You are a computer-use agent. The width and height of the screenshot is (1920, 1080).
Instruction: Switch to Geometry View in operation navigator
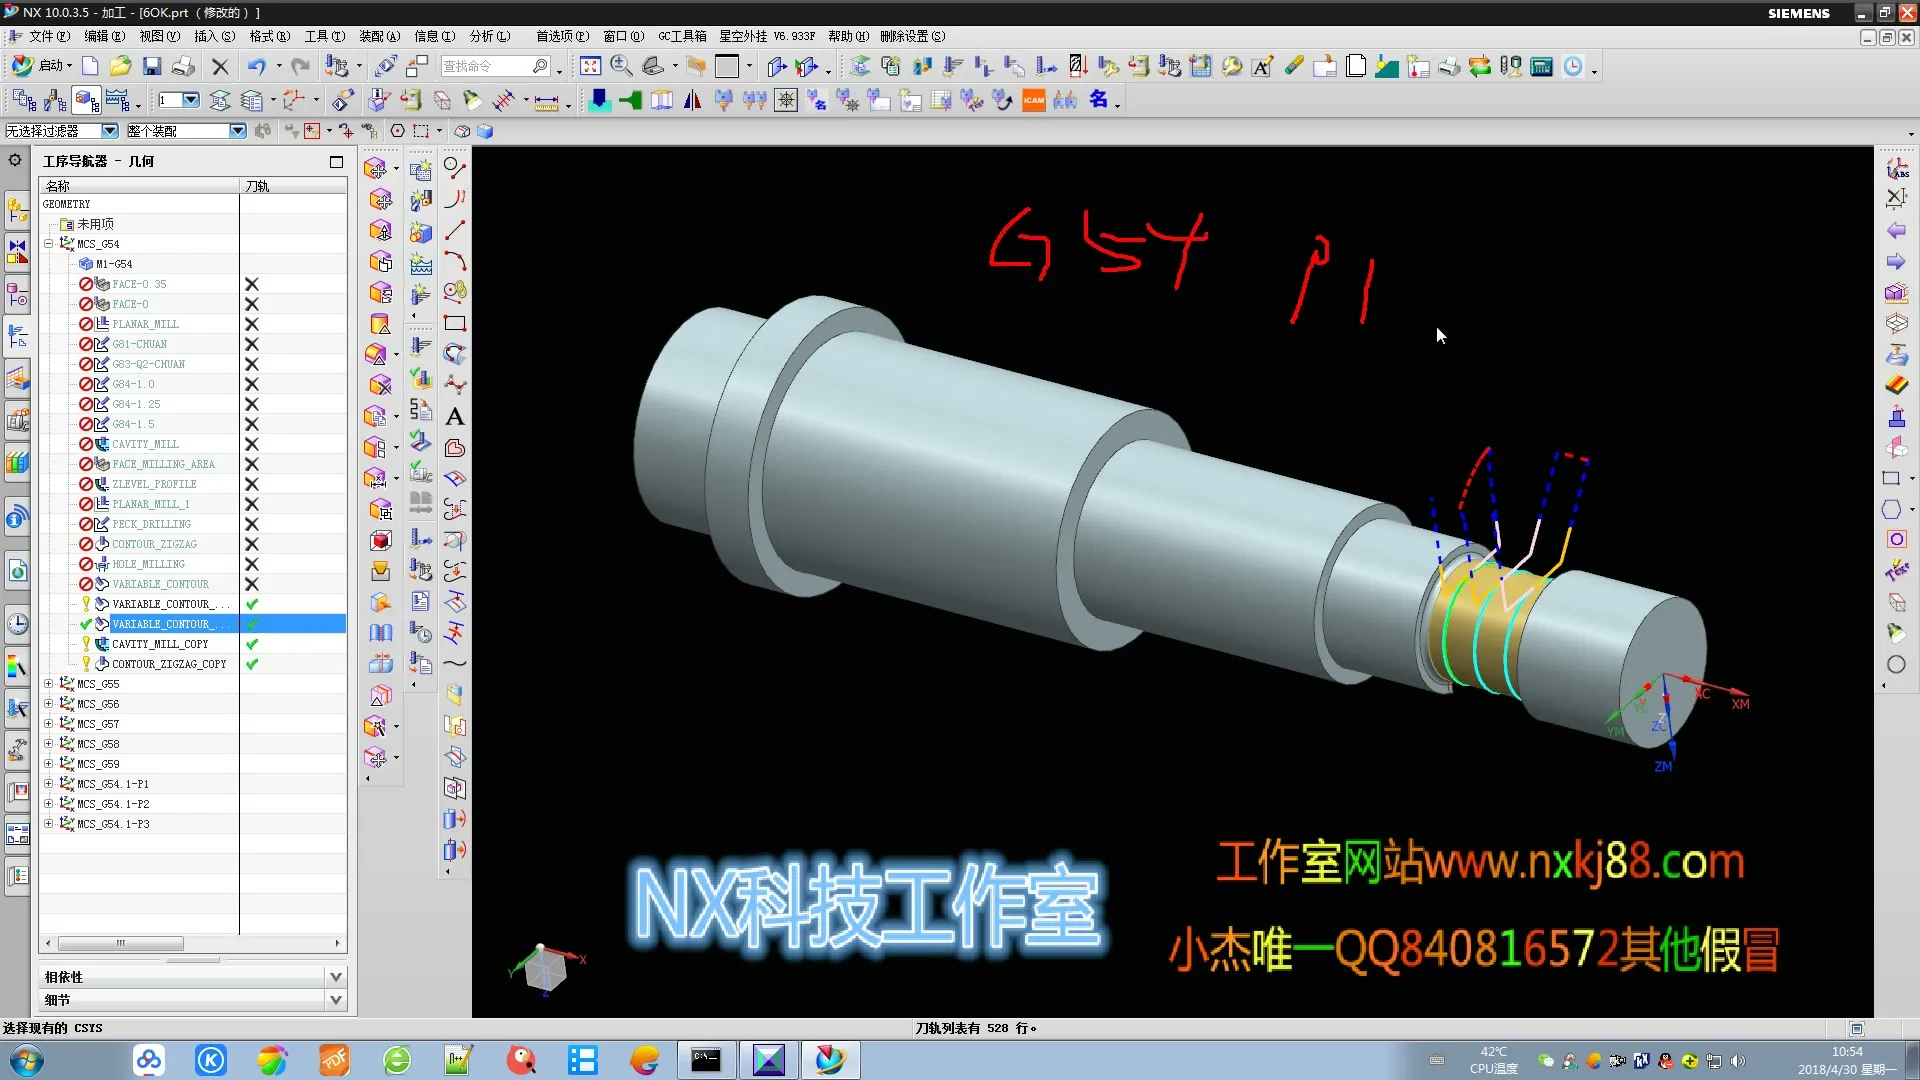[87, 100]
